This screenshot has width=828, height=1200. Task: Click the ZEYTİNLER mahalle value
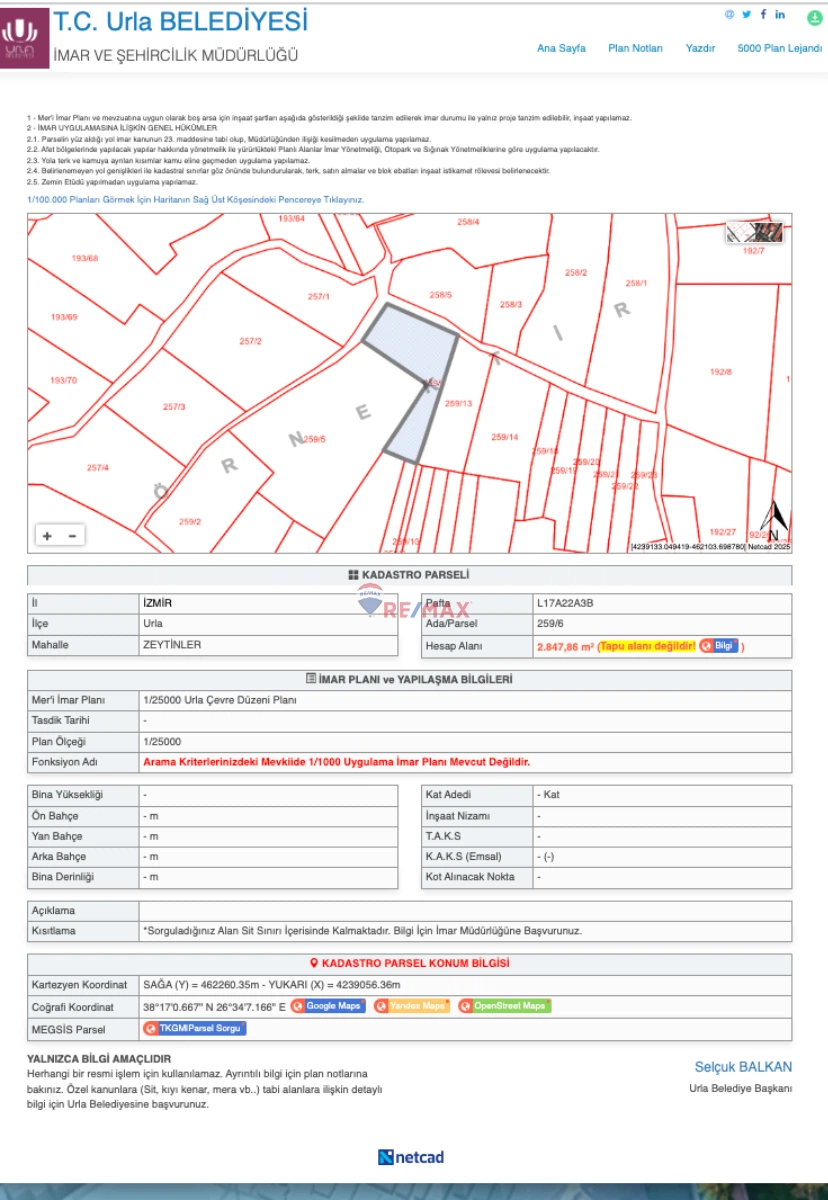[x=172, y=645]
